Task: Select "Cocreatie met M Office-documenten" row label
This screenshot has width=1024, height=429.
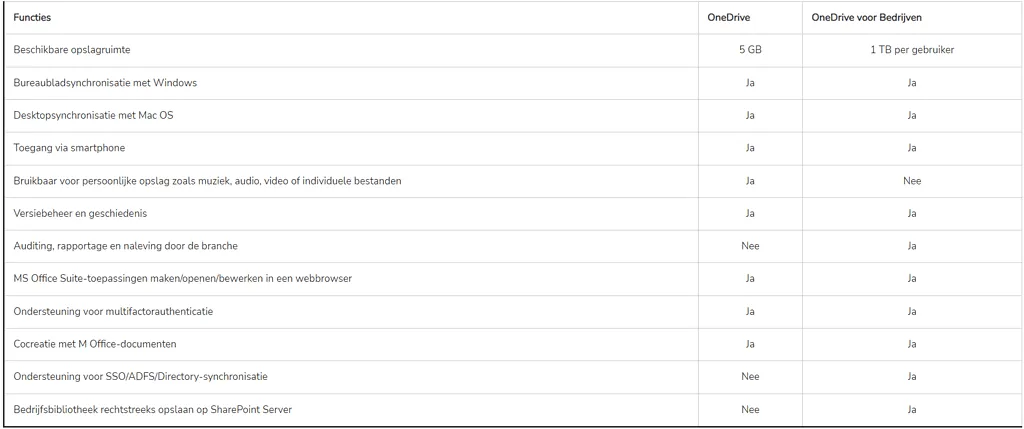Action: [x=96, y=344]
